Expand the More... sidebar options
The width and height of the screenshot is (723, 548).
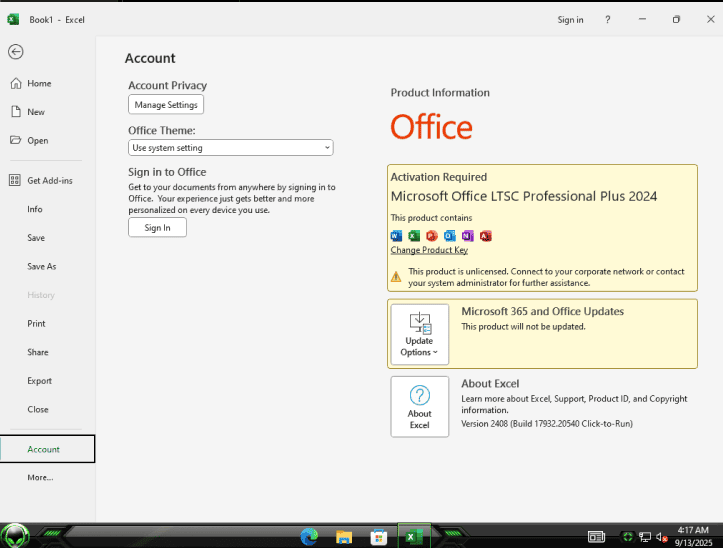click(40, 478)
